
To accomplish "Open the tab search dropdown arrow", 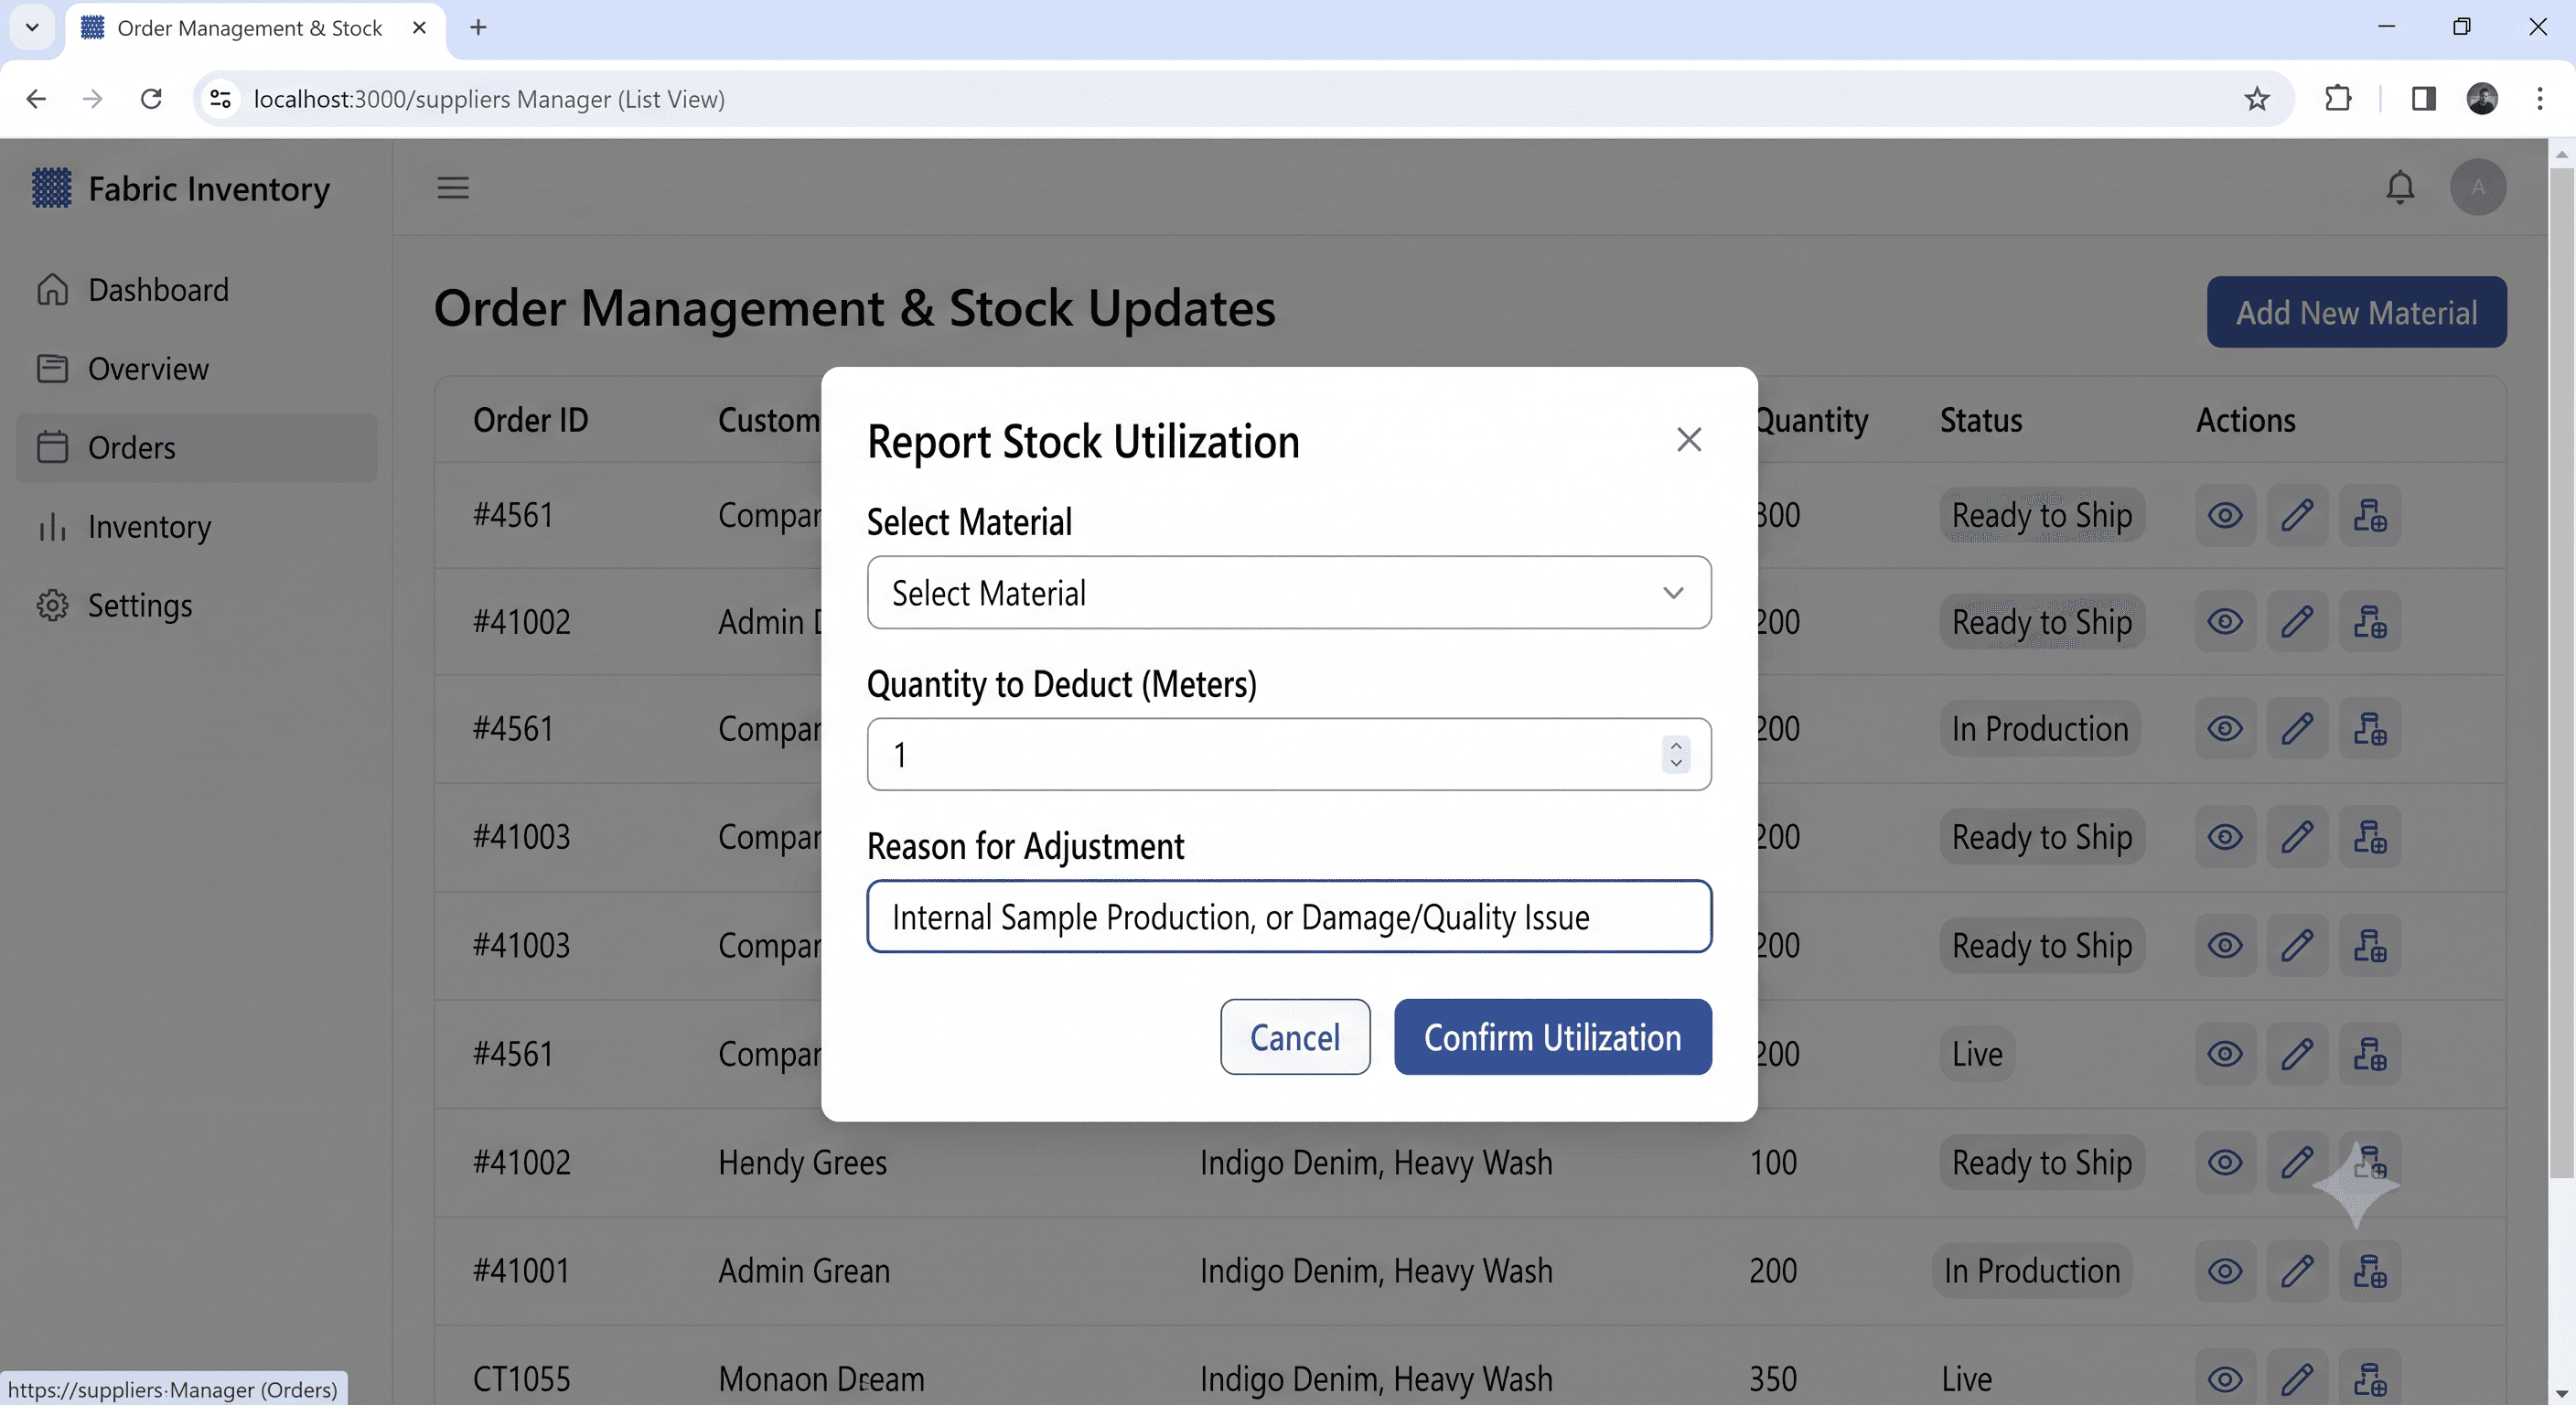I will [32, 28].
